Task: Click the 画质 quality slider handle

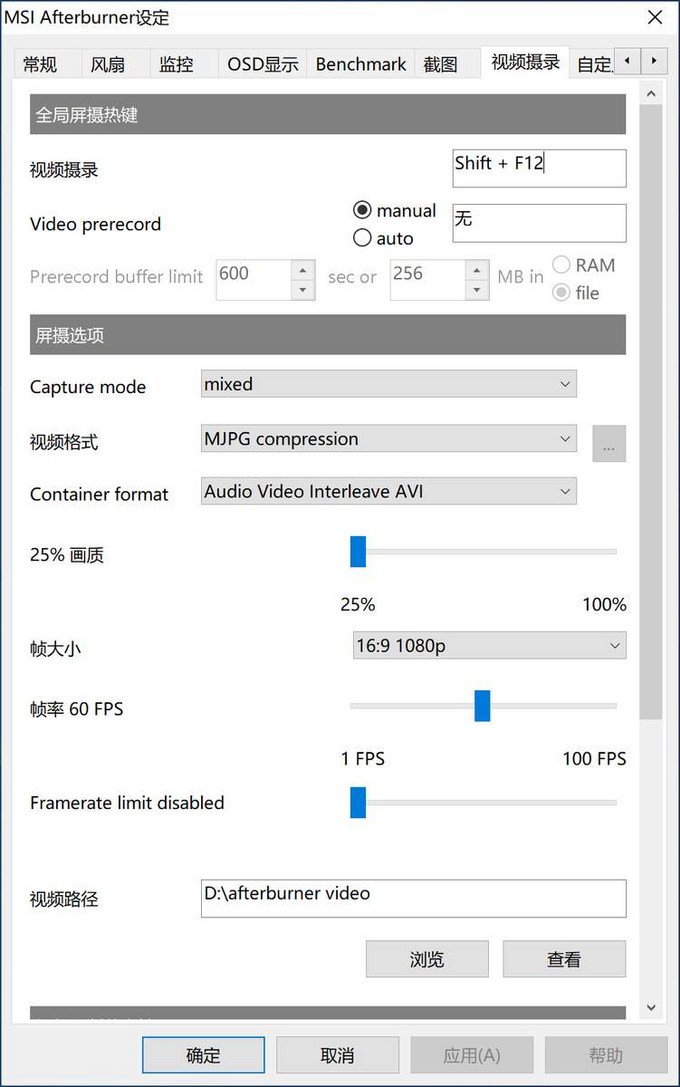Action: pos(358,552)
